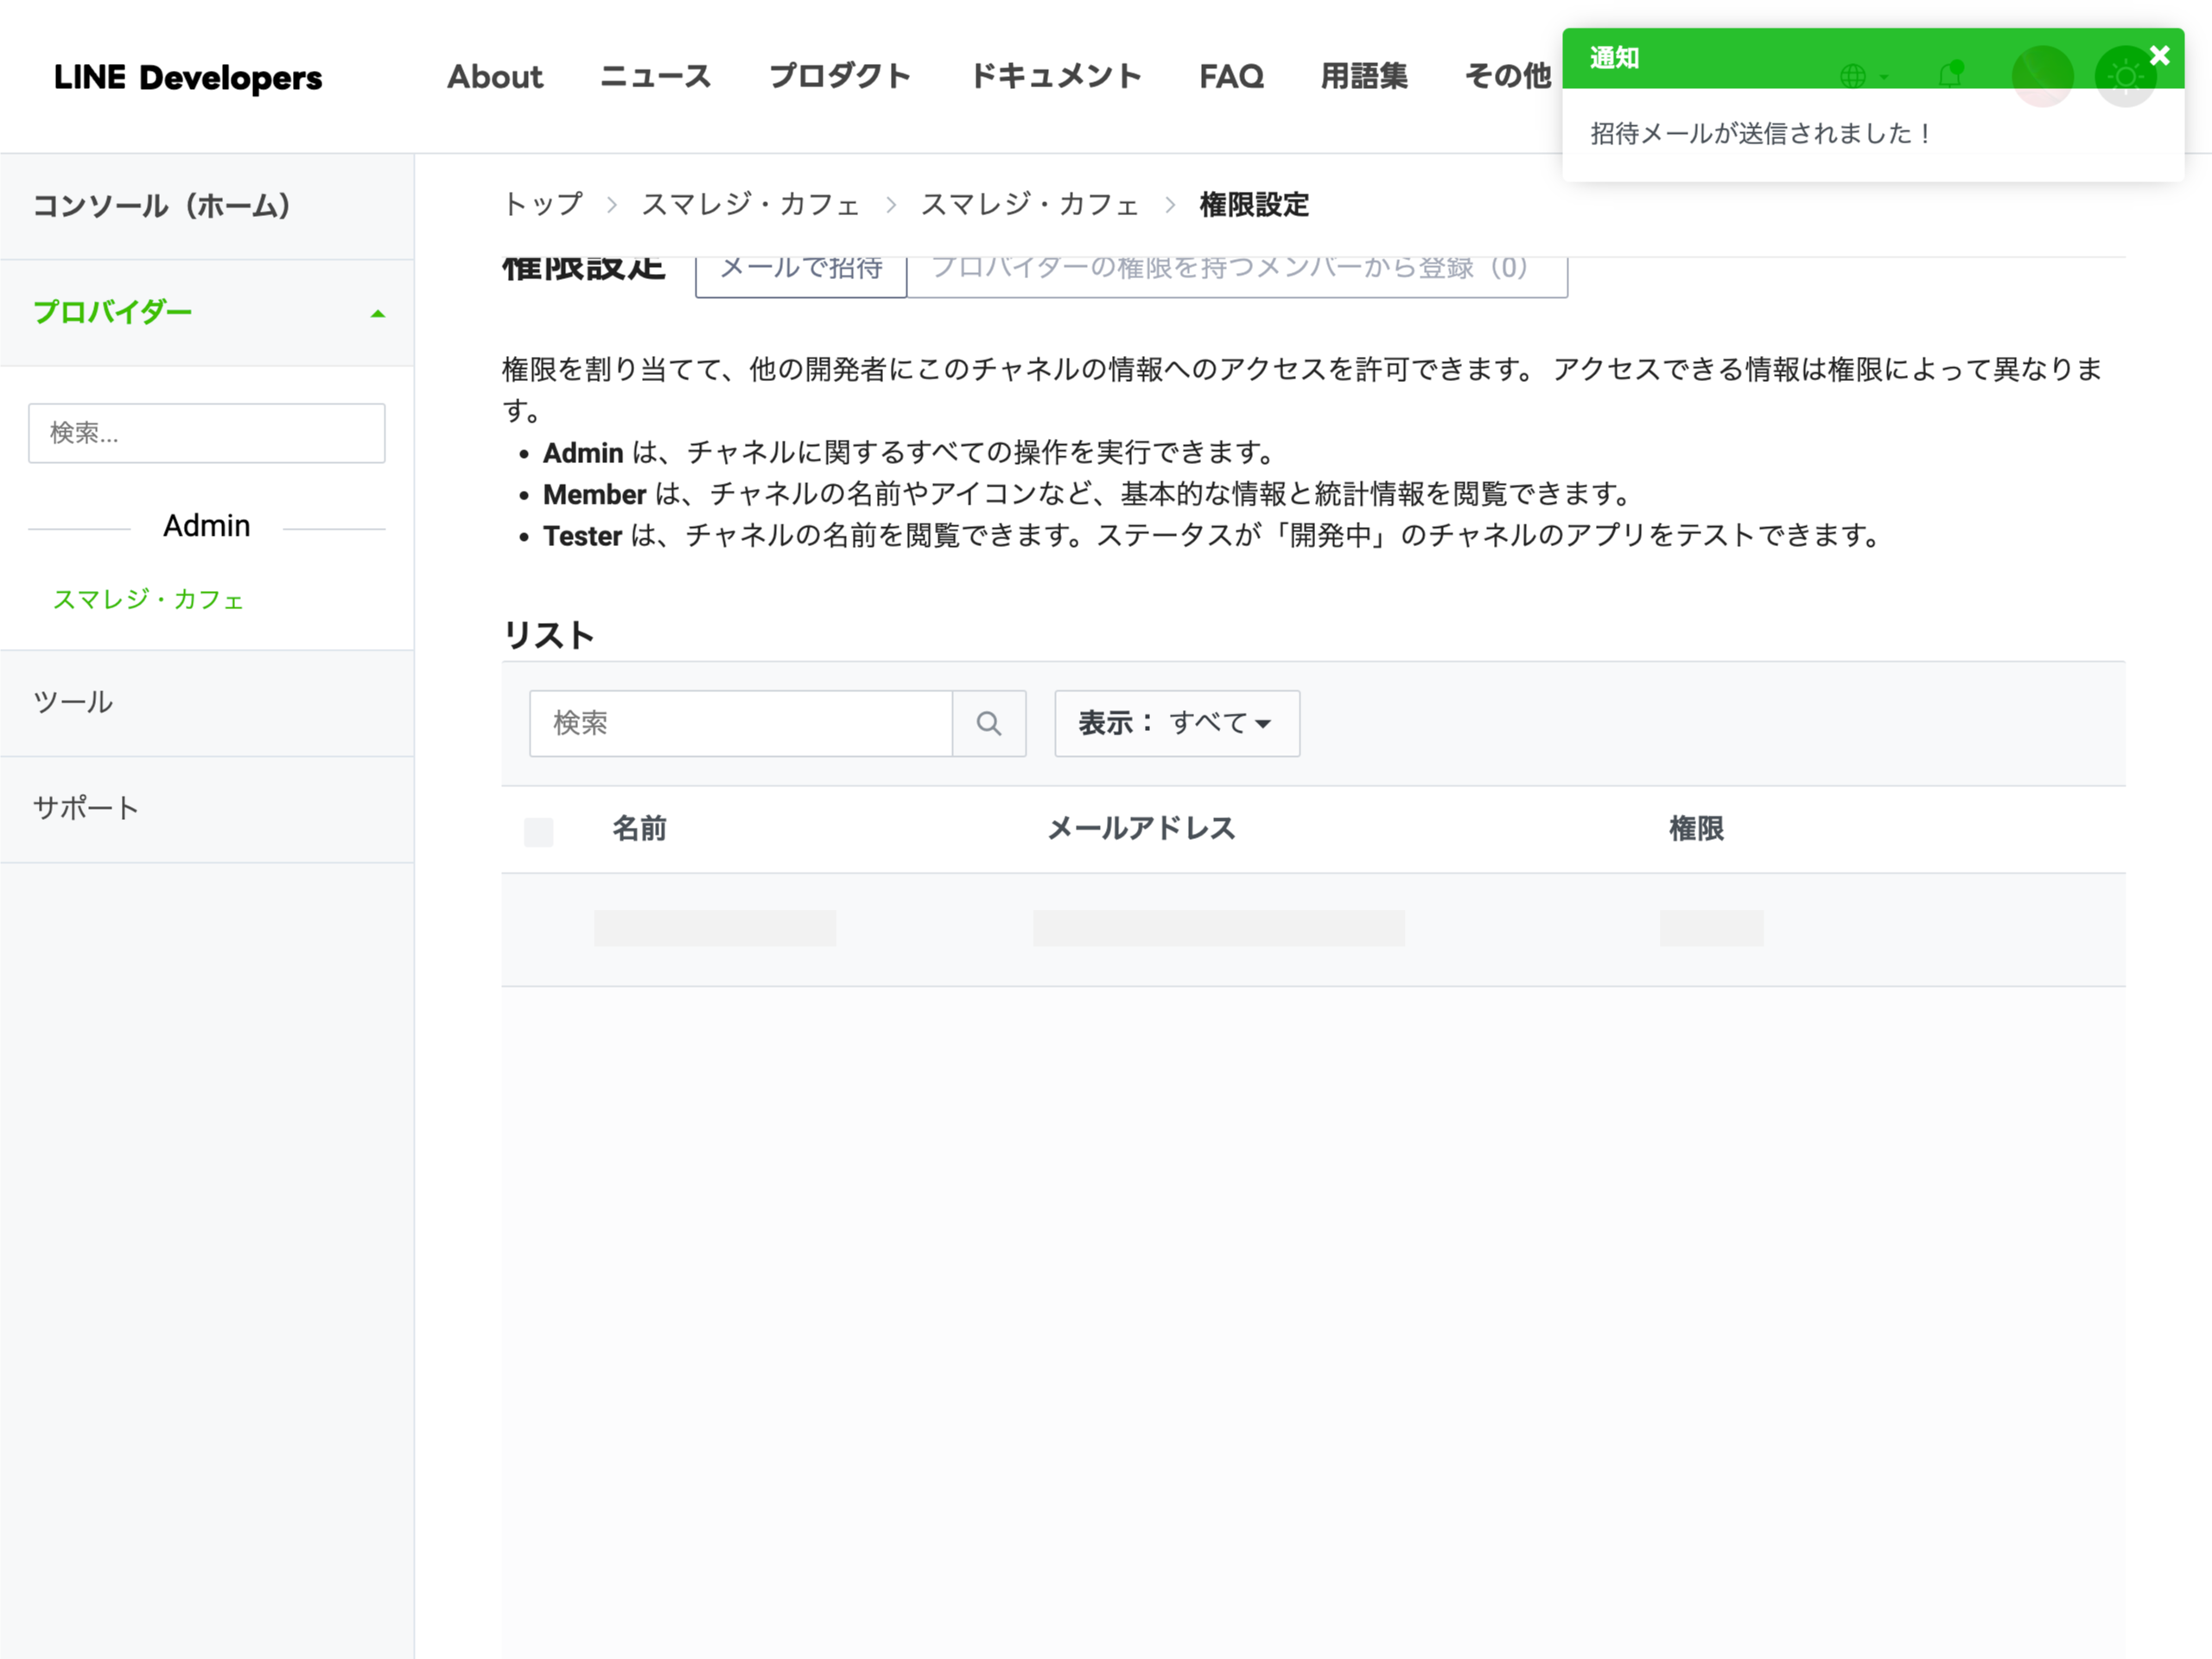The width and height of the screenshot is (2212, 1659).
Task: Tick the select-all checkbox in table header
Action: click(538, 832)
